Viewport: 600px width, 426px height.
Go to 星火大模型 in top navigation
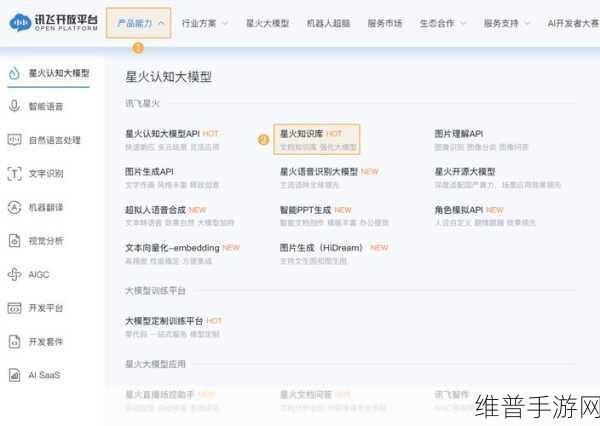(267, 23)
